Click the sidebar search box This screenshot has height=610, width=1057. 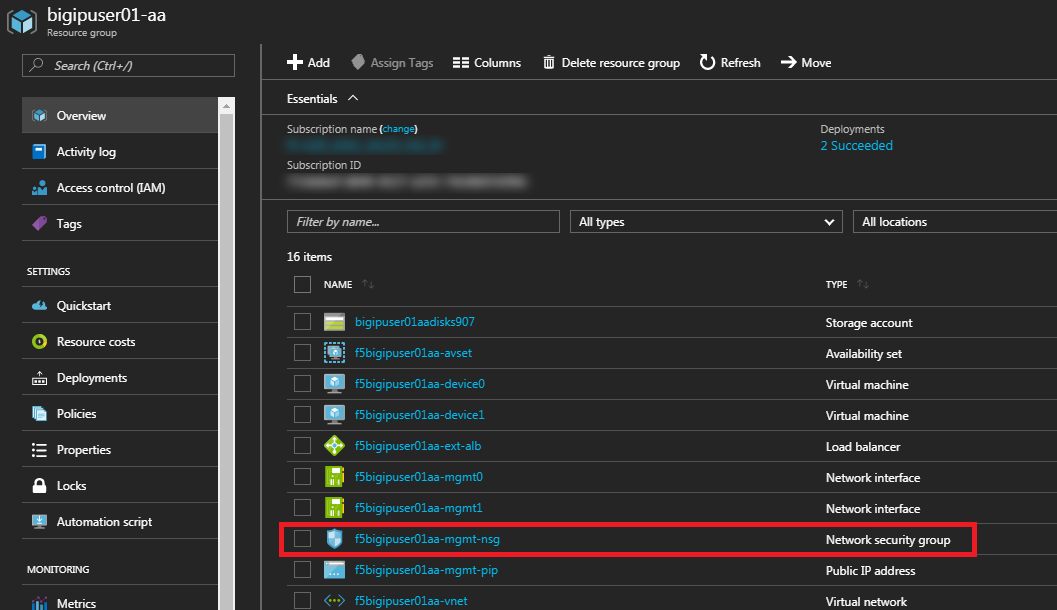pyautogui.click(x=128, y=65)
